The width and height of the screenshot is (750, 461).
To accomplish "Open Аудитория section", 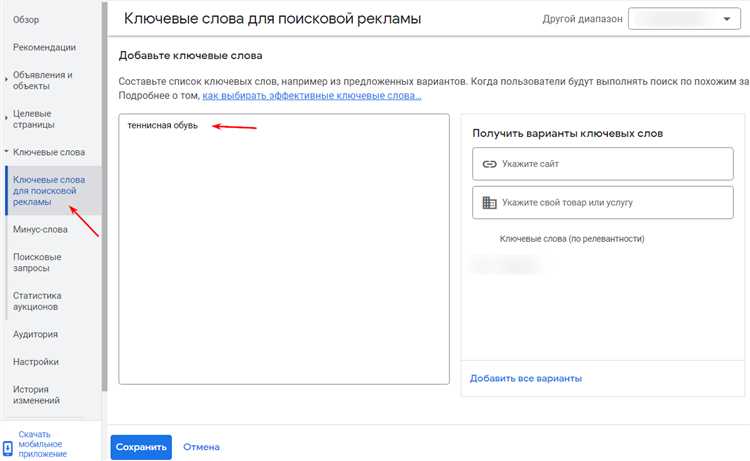I will 35,334.
